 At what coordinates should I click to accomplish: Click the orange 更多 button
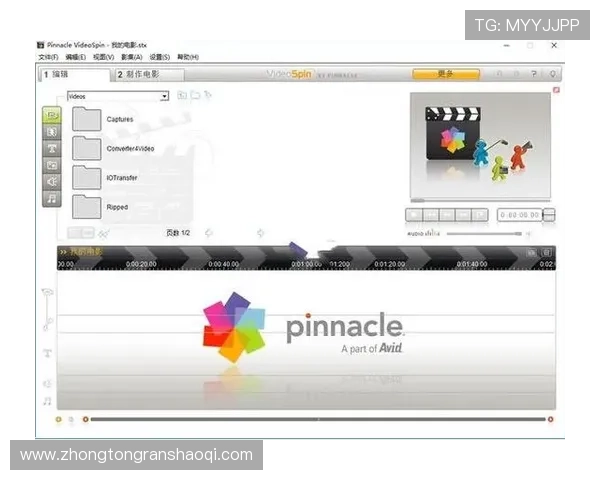(445, 74)
